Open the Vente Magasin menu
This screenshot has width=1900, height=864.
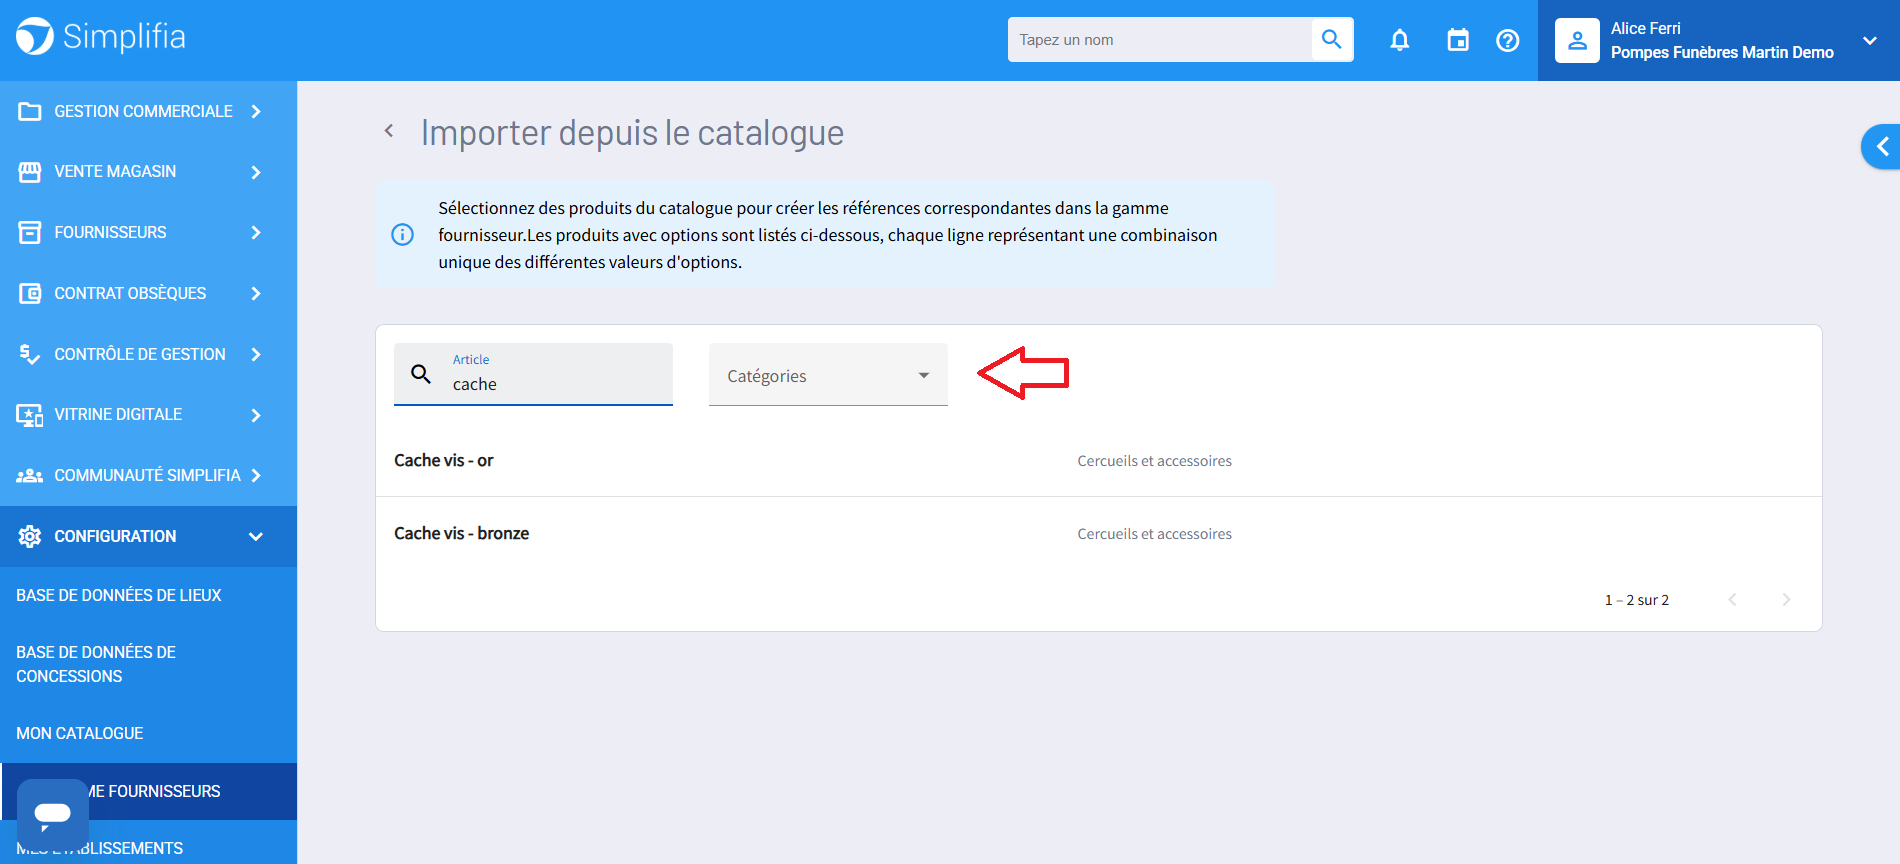coord(148,172)
